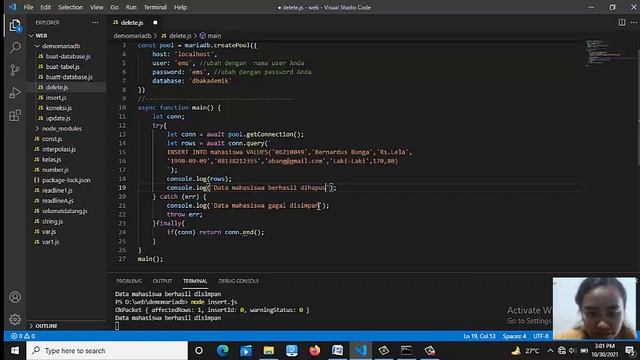Show hidden system tray icons chevron
Viewport: 640px width, 360px height.
coord(550,351)
